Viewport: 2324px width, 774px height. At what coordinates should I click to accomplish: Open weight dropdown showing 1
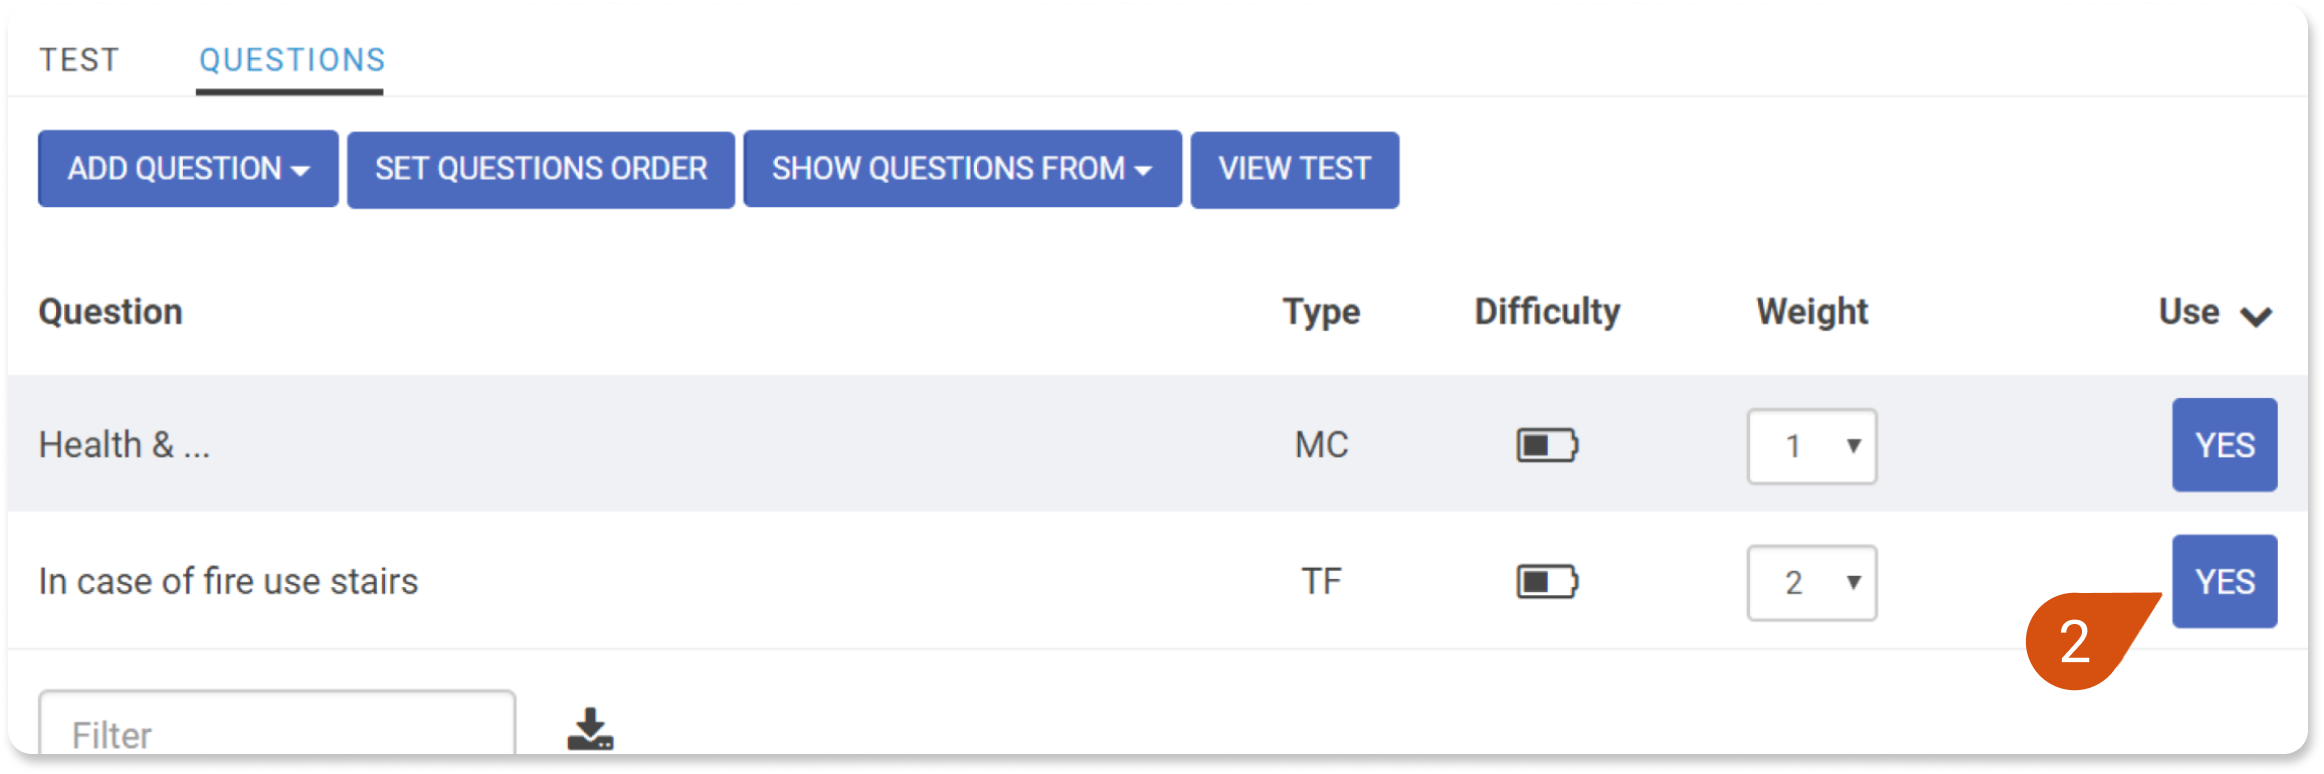(1812, 446)
